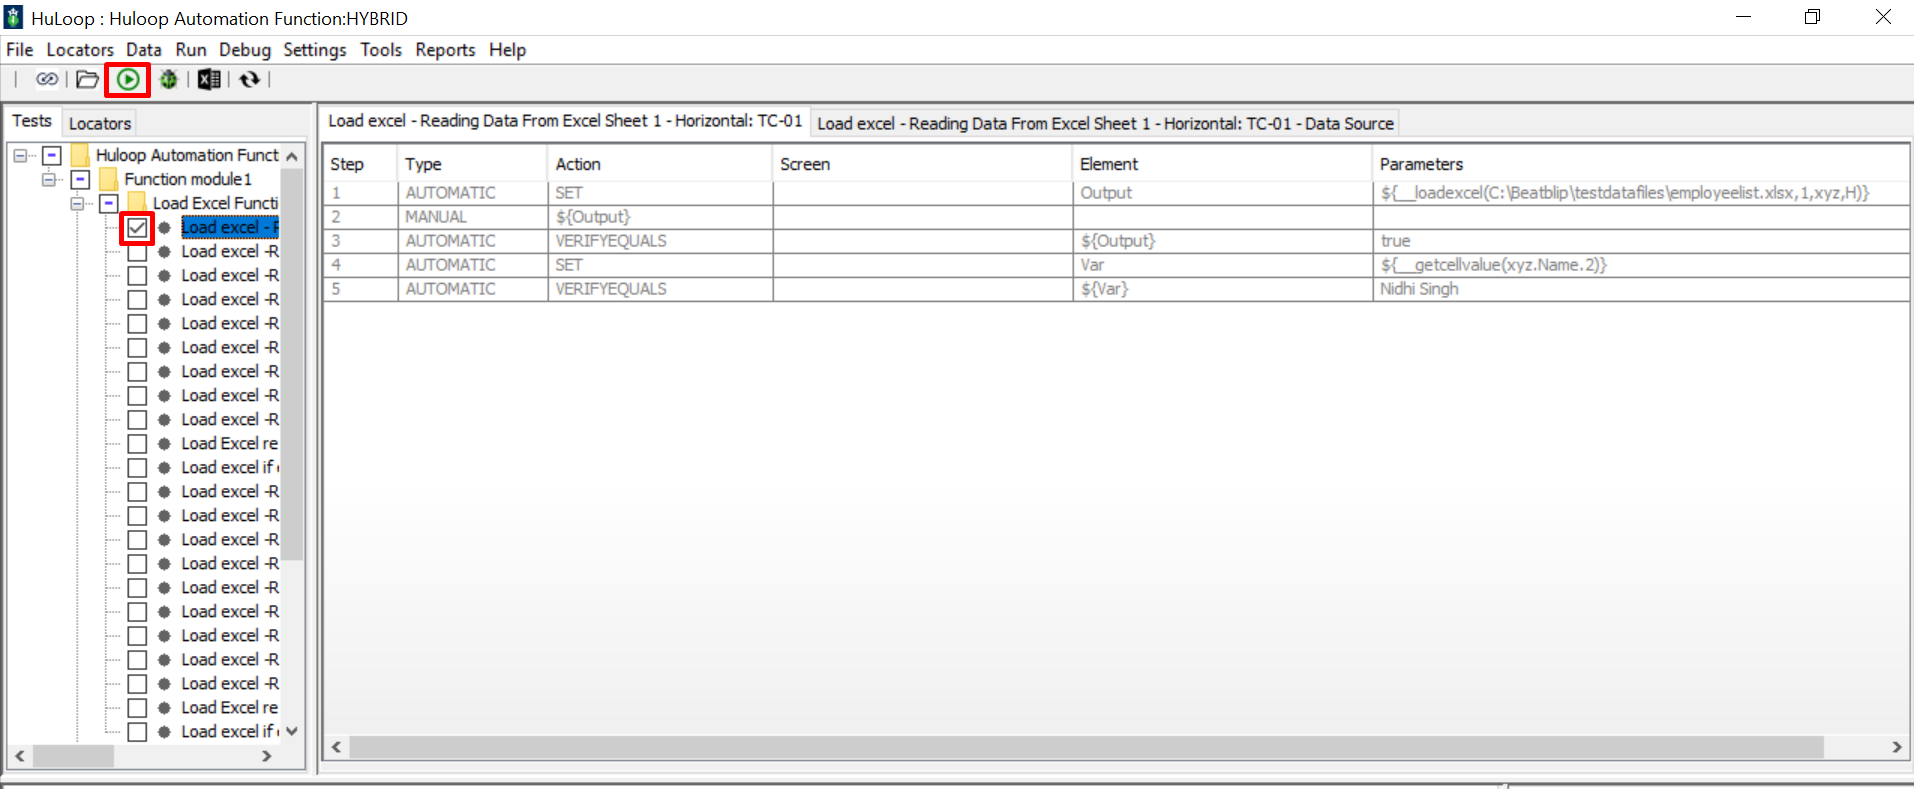The image size is (1914, 789).
Task: Click the Refresh arrows toolbar icon
Action: (x=249, y=79)
